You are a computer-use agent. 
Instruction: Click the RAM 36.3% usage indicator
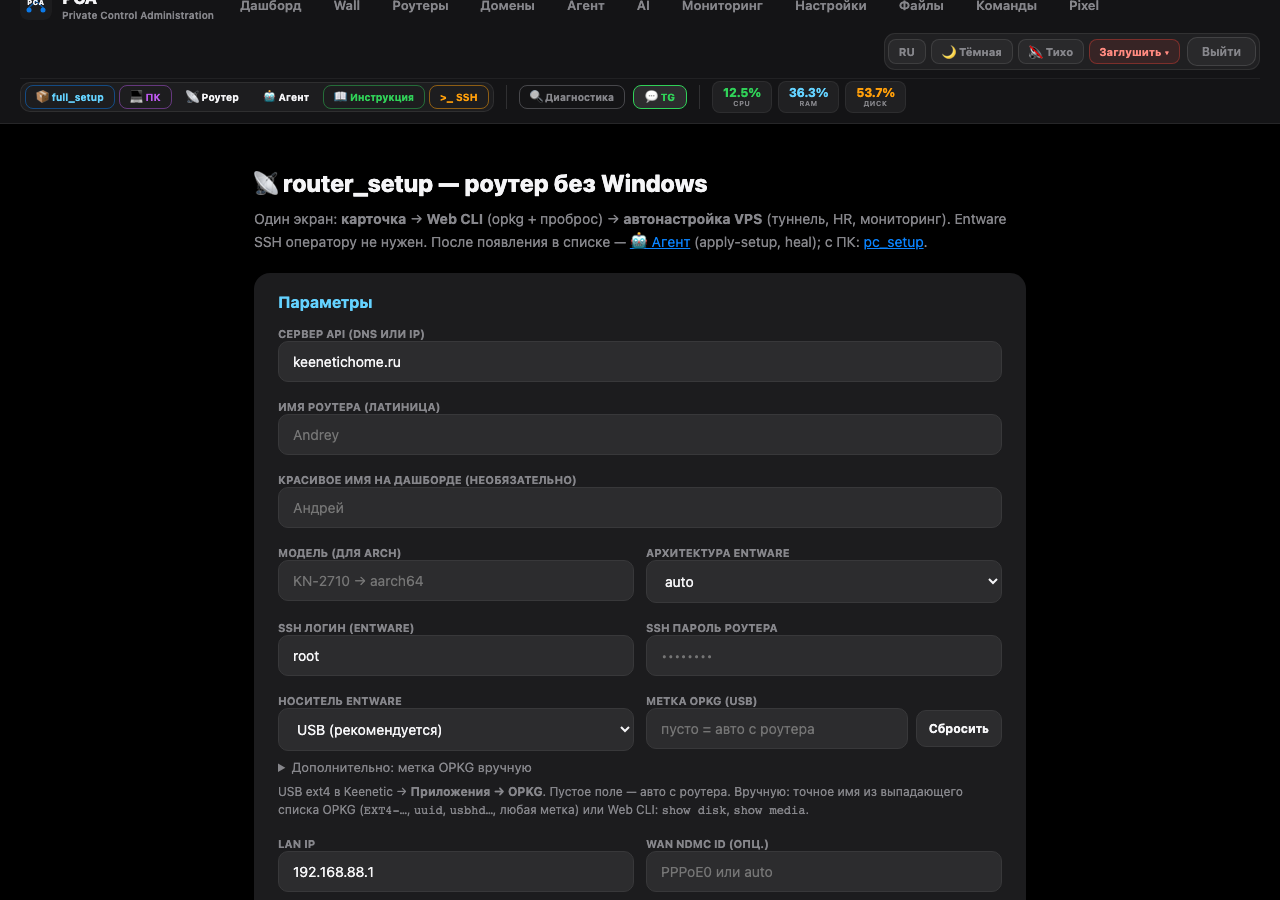click(808, 97)
